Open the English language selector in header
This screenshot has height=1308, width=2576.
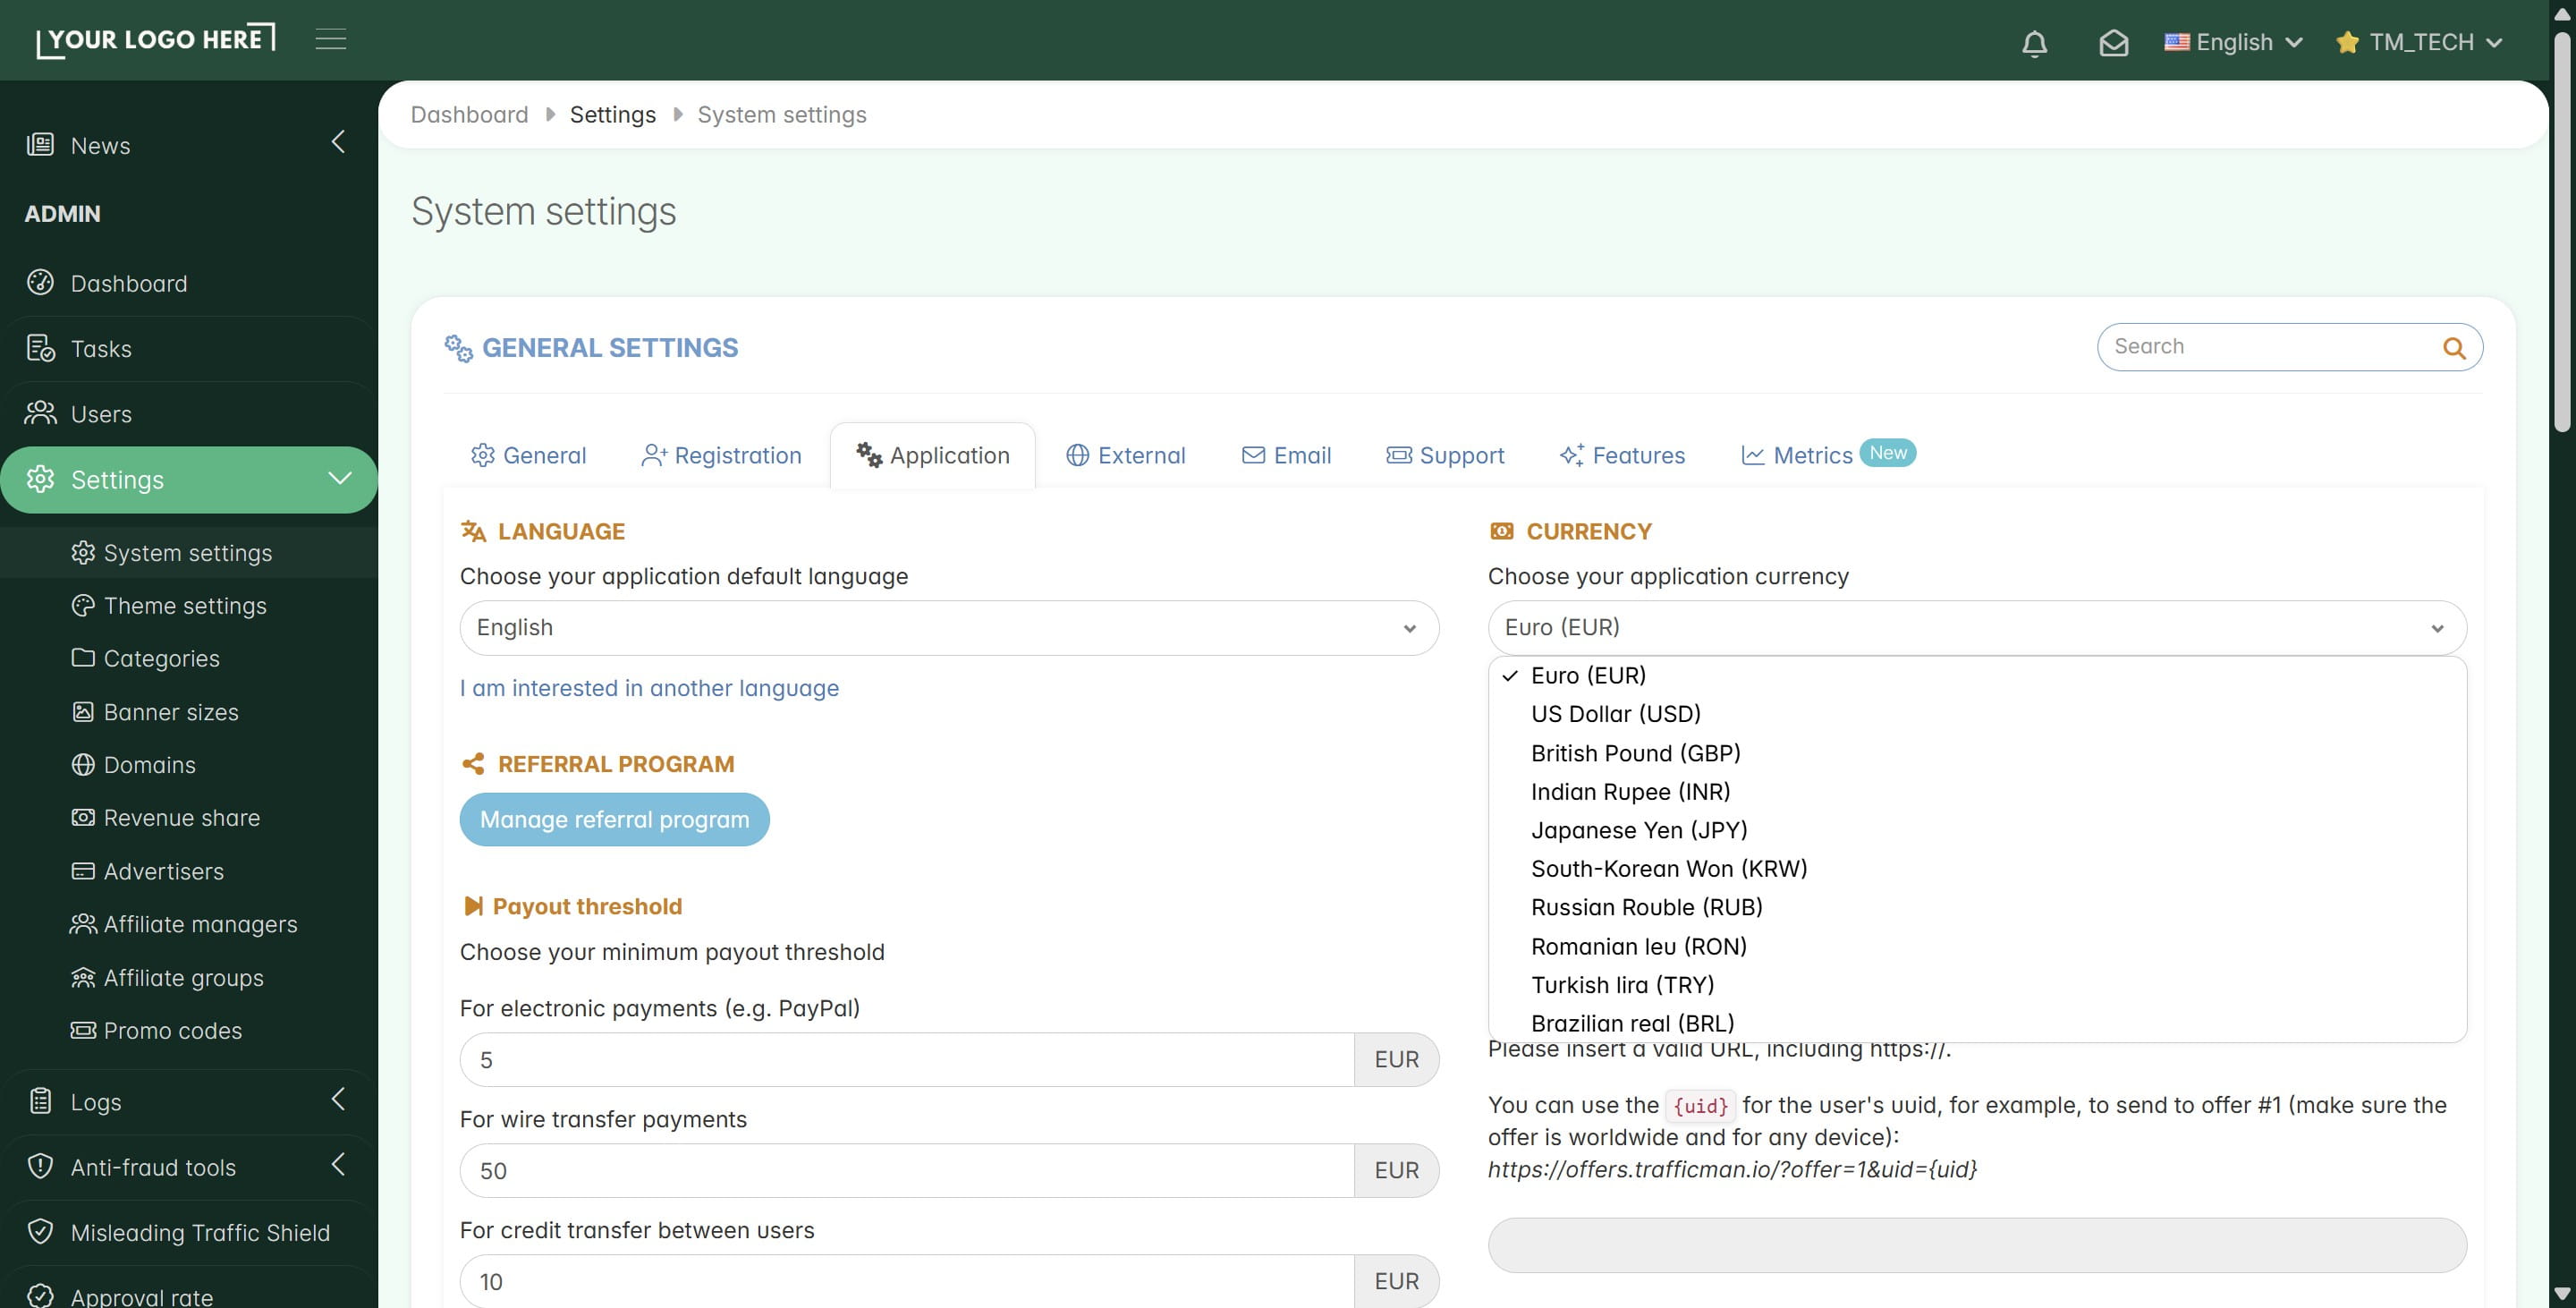tap(2234, 42)
